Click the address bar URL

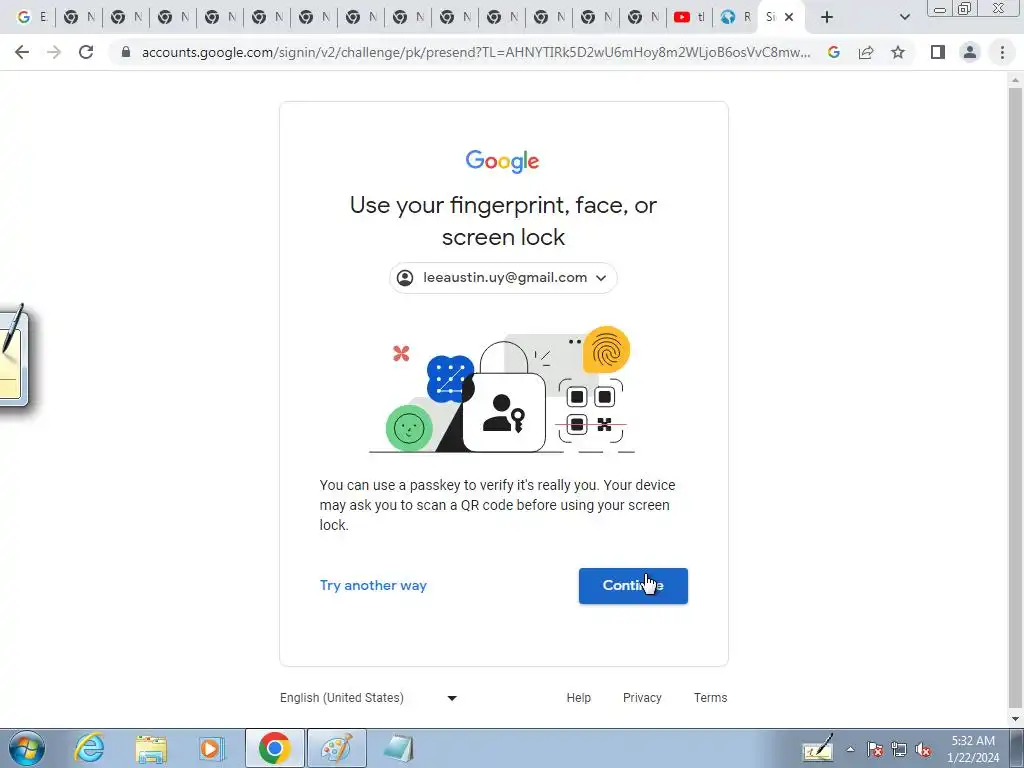[x=476, y=52]
